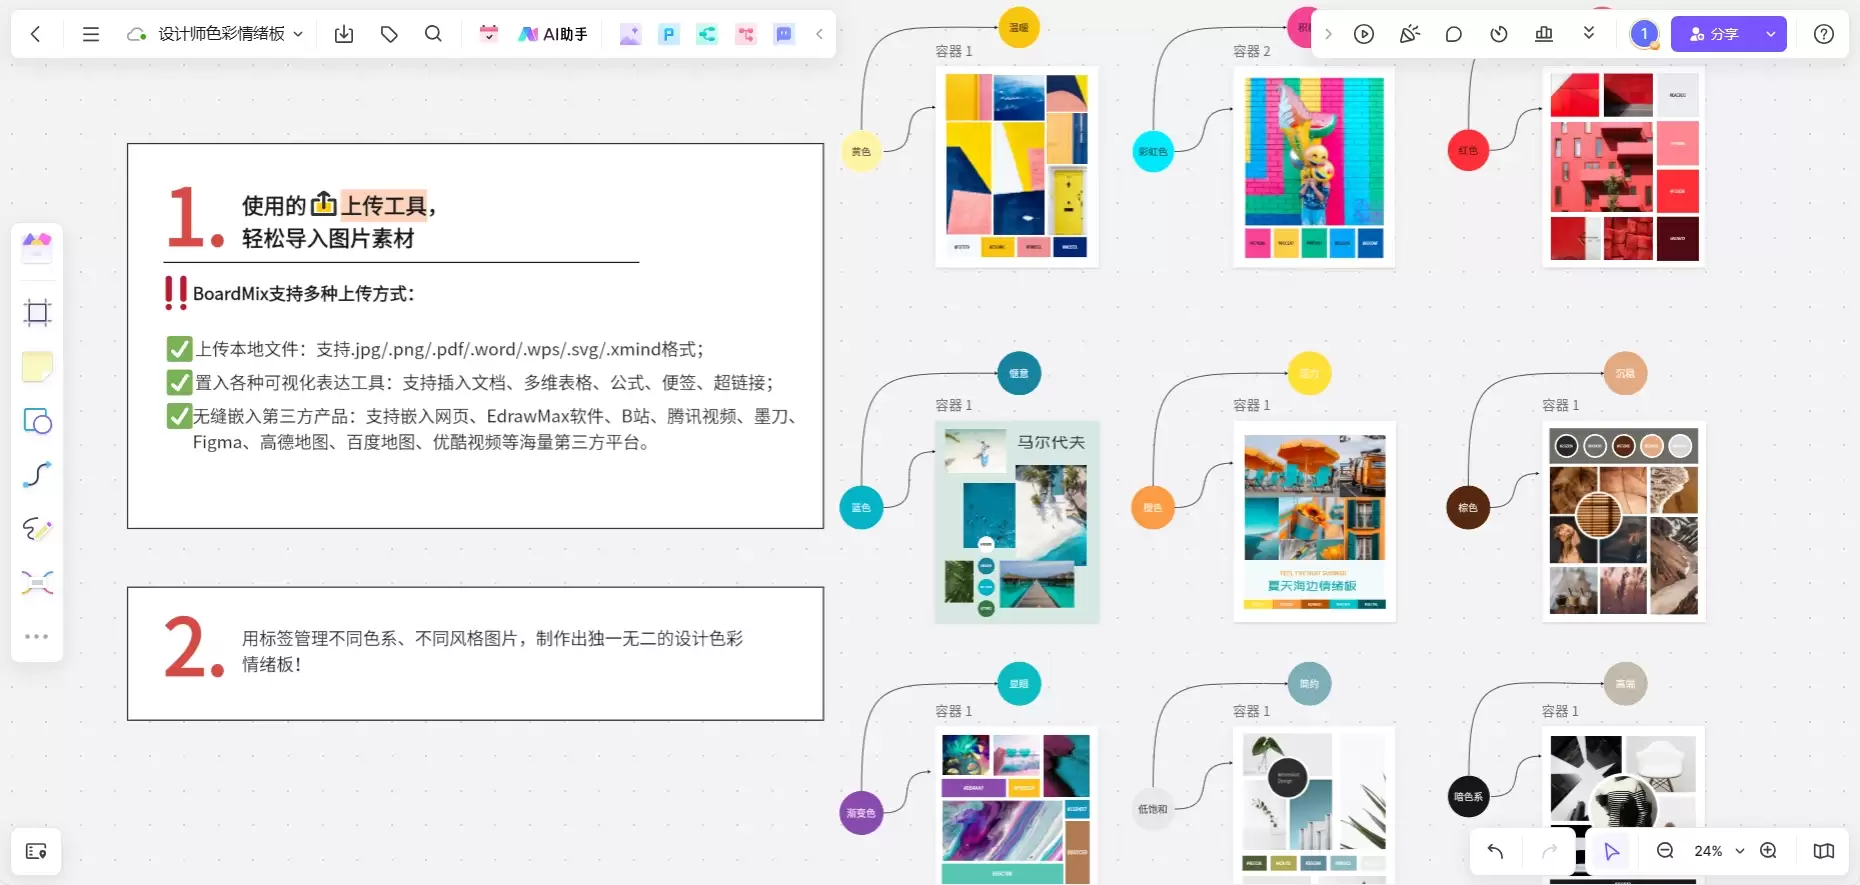Open the mind map tool
Screen dimensions: 1860x885
pyautogui.click(x=37, y=582)
